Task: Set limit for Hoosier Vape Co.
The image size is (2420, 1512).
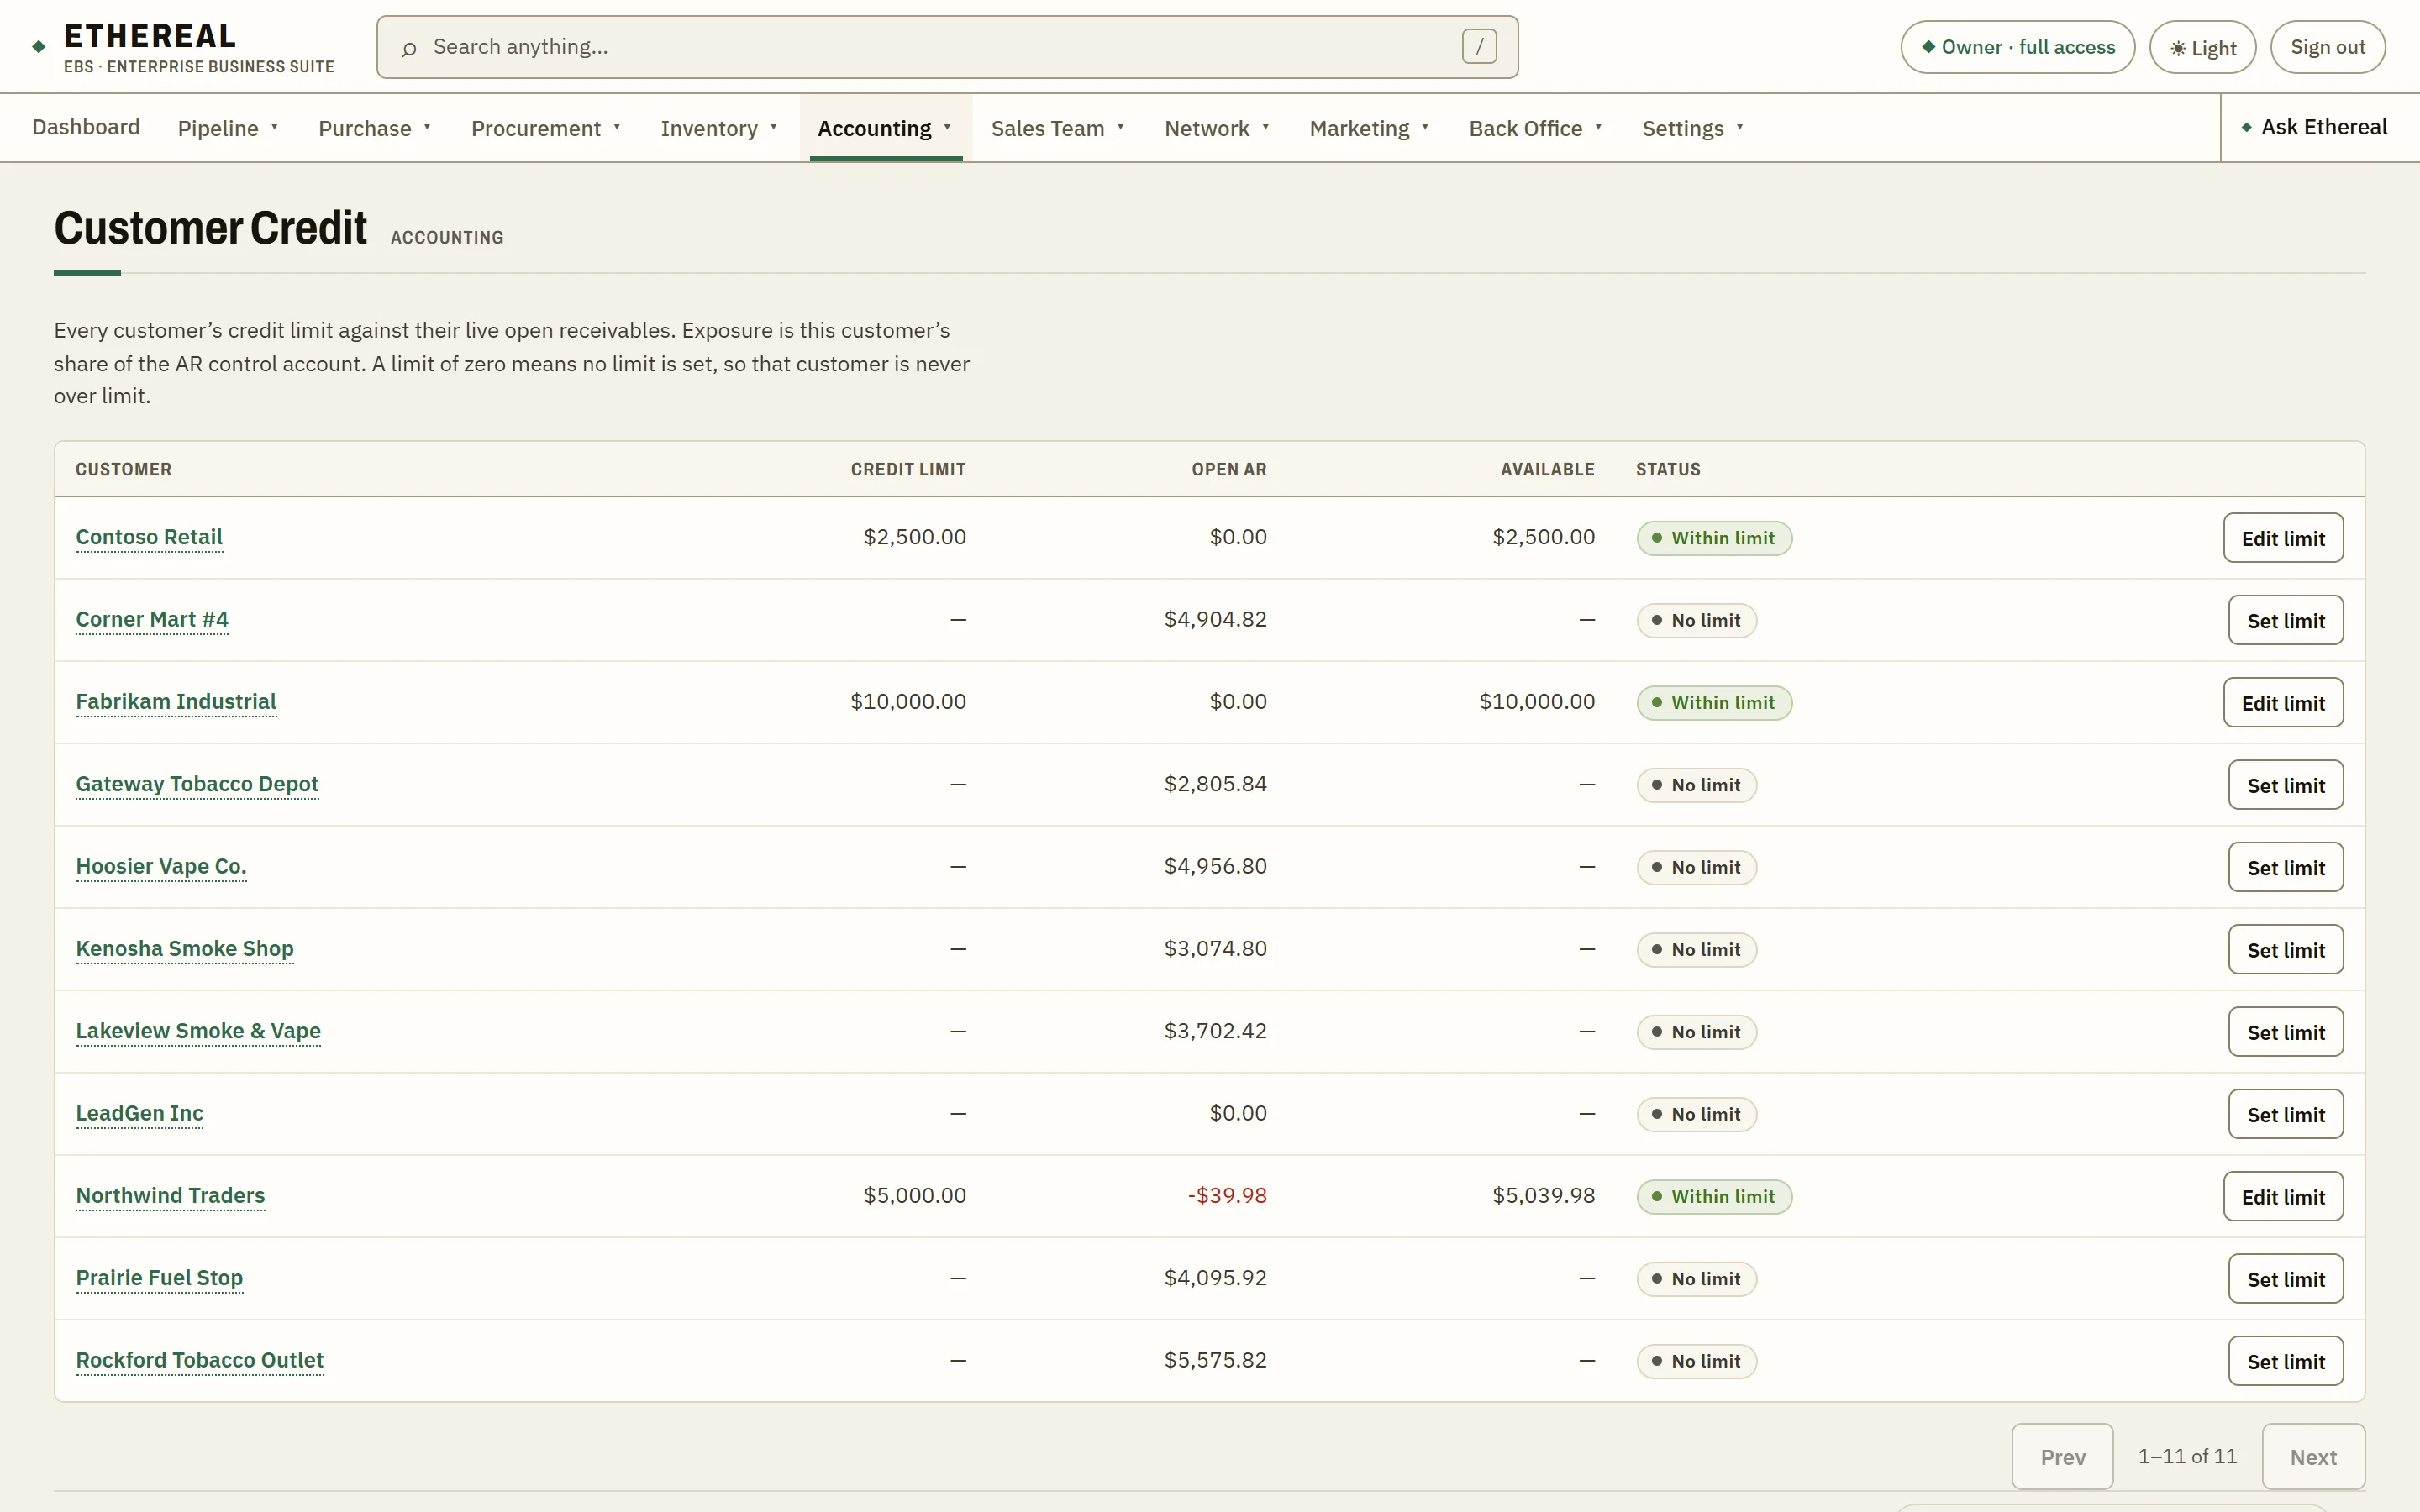Action: click(2285, 867)
